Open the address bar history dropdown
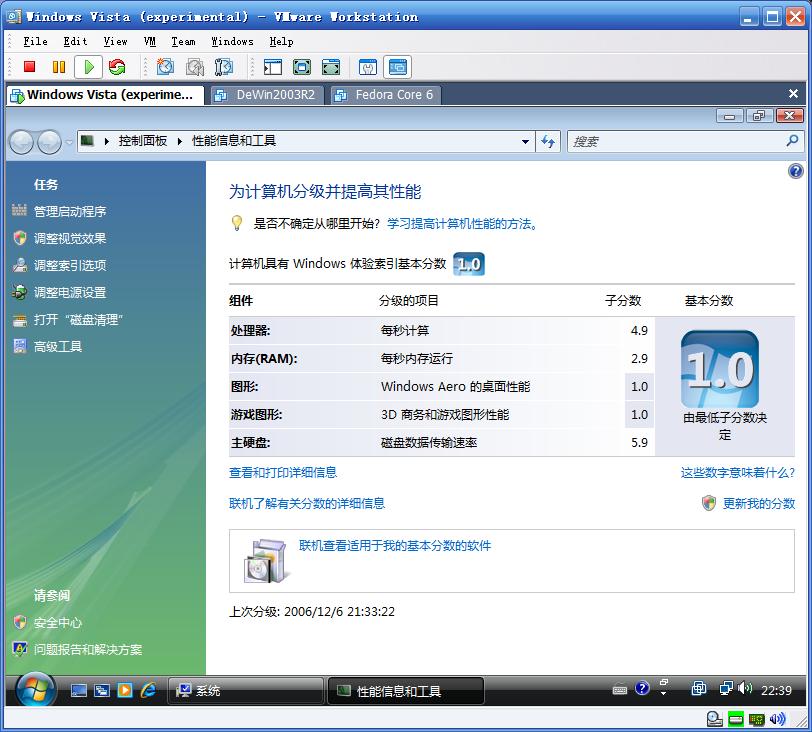Screen dimensions: 812x732 (525, 141)
